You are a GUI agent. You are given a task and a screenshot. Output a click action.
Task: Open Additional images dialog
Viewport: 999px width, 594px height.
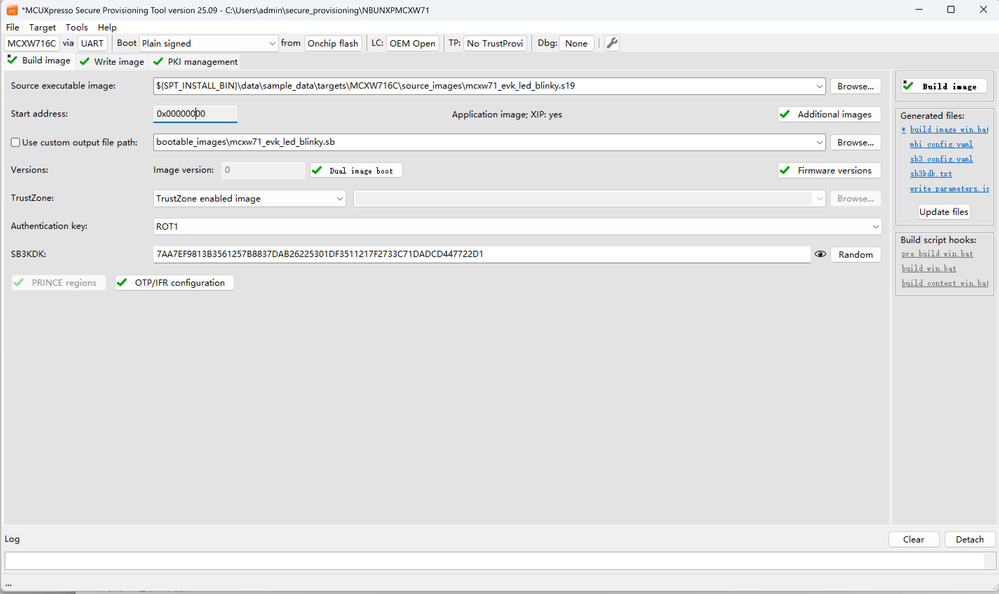[829, 115]
